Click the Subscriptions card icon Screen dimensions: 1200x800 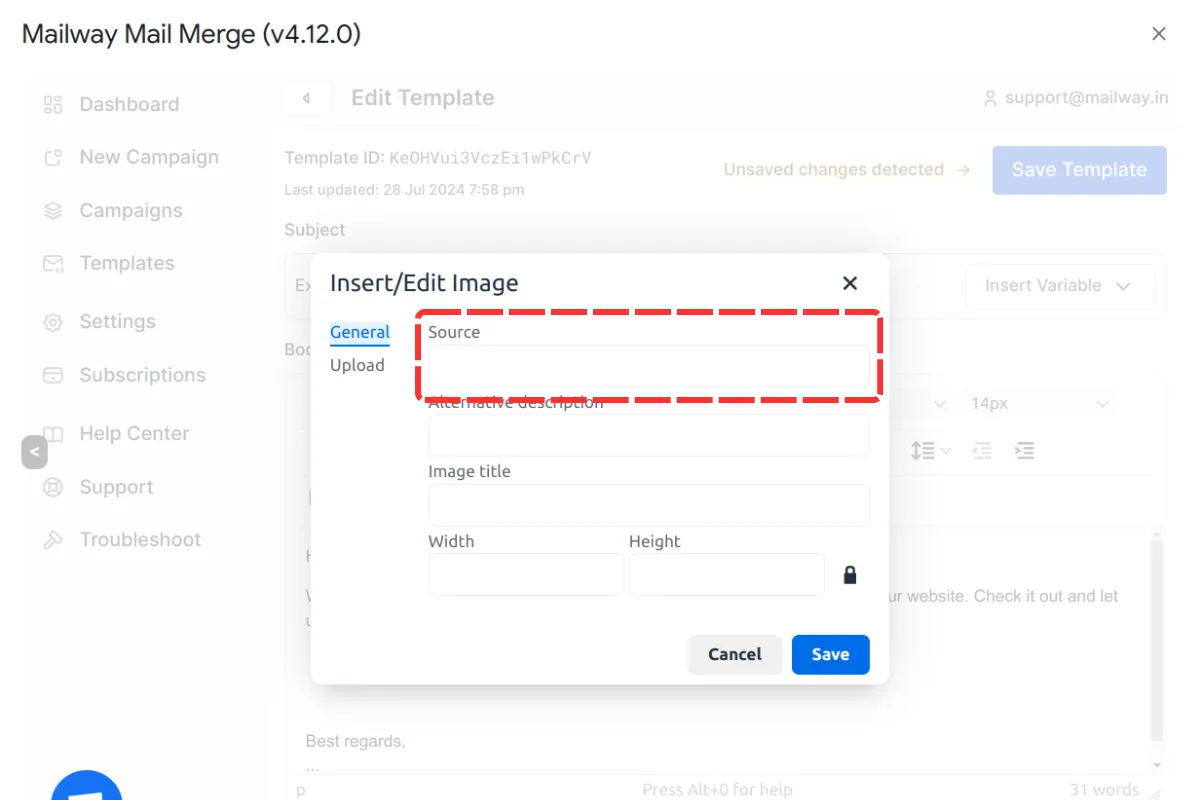(x=52, y=375)
